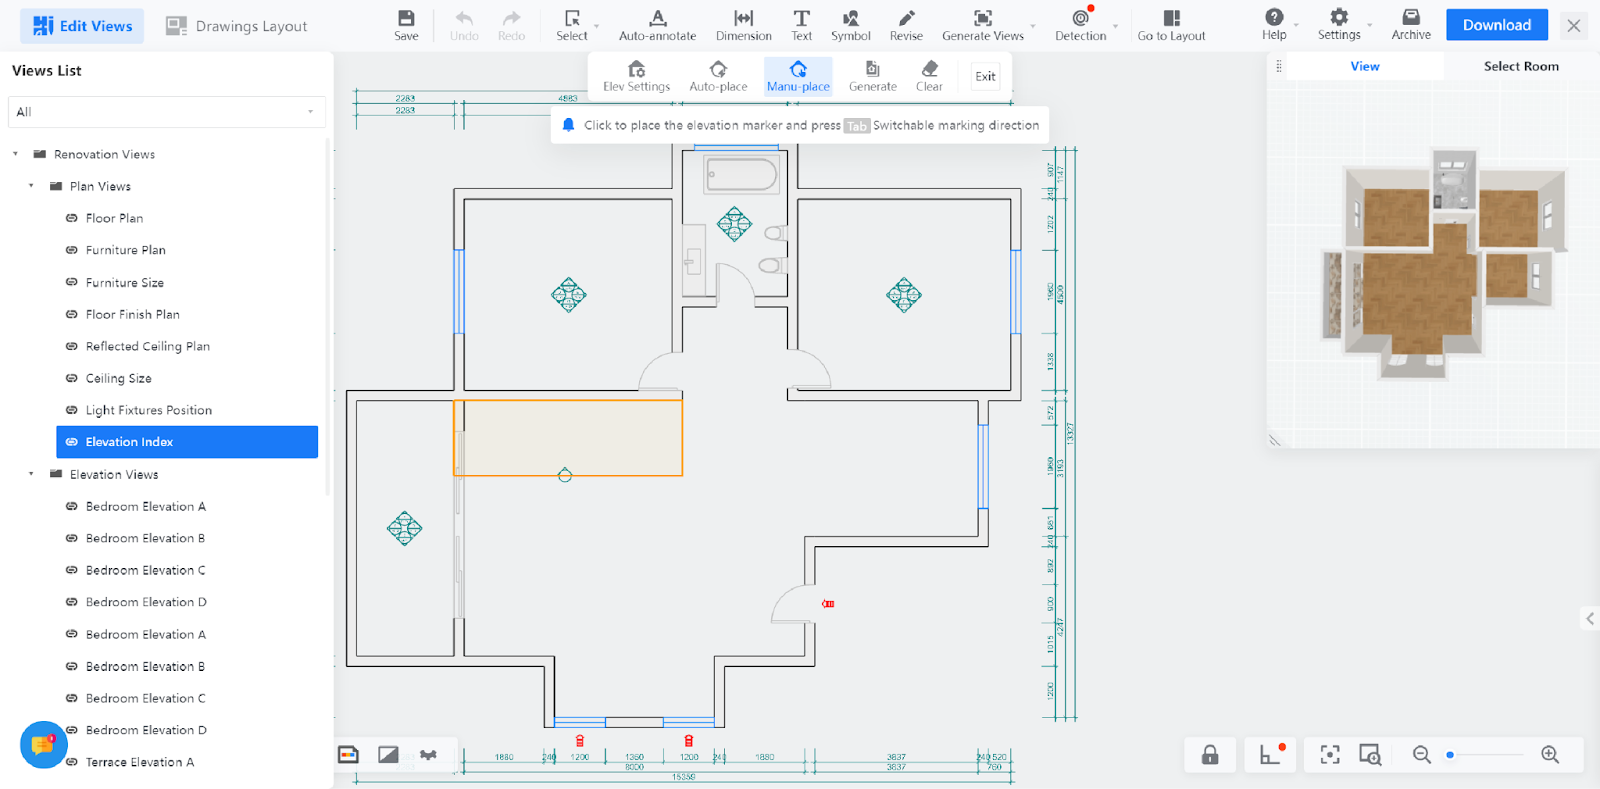Switch to Drawings Layout tab

coord(237,26)
